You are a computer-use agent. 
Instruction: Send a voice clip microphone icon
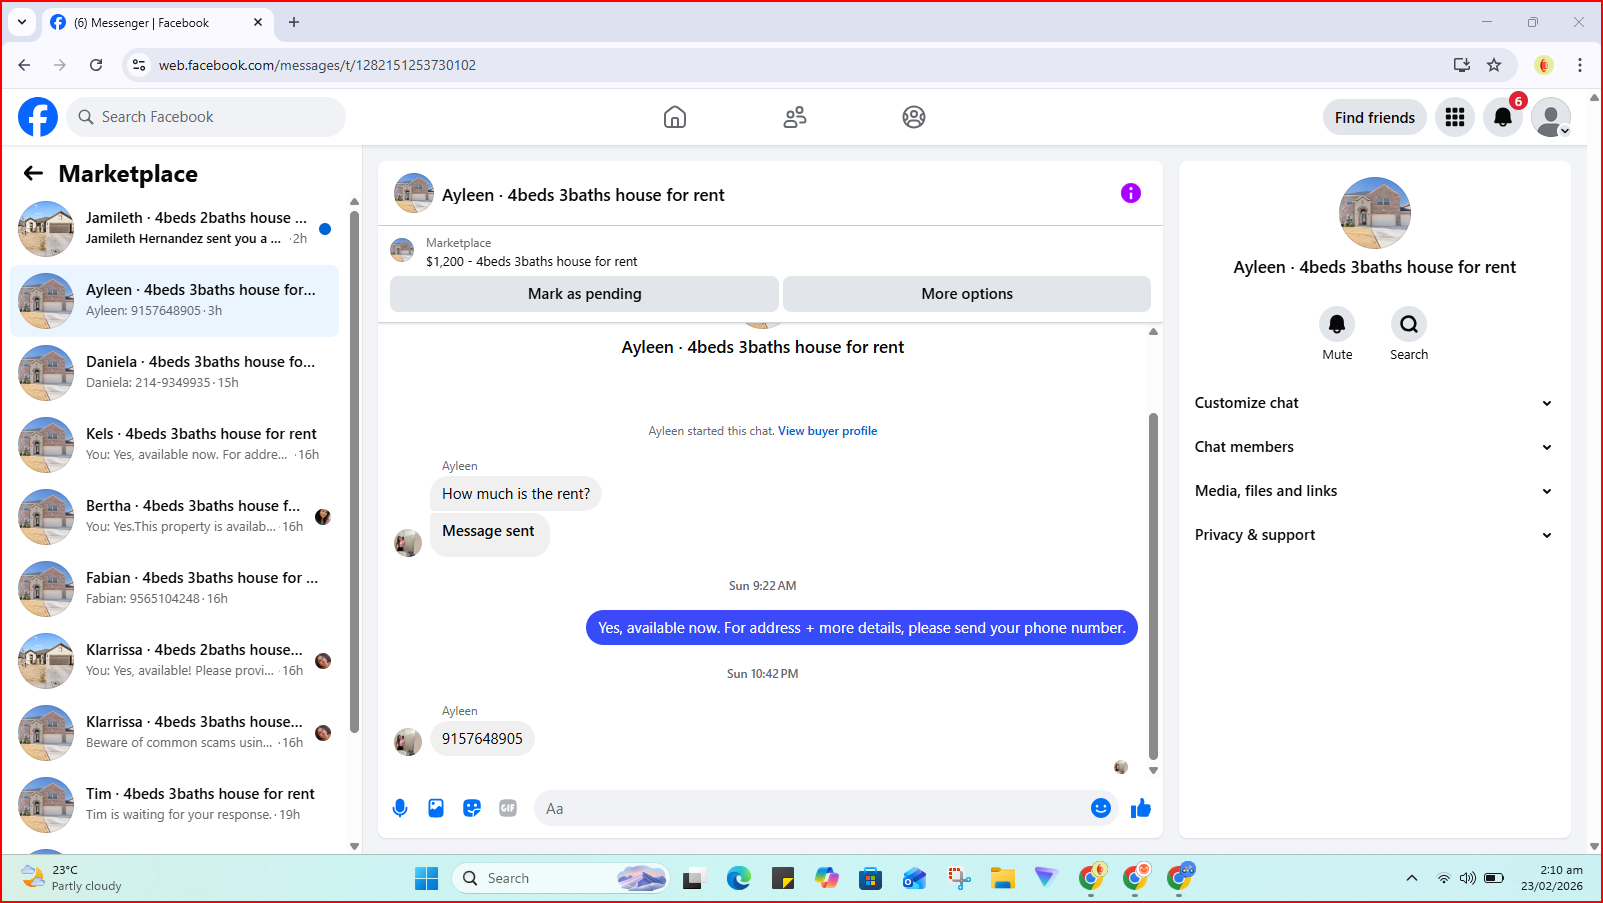(x=400, y=808)
